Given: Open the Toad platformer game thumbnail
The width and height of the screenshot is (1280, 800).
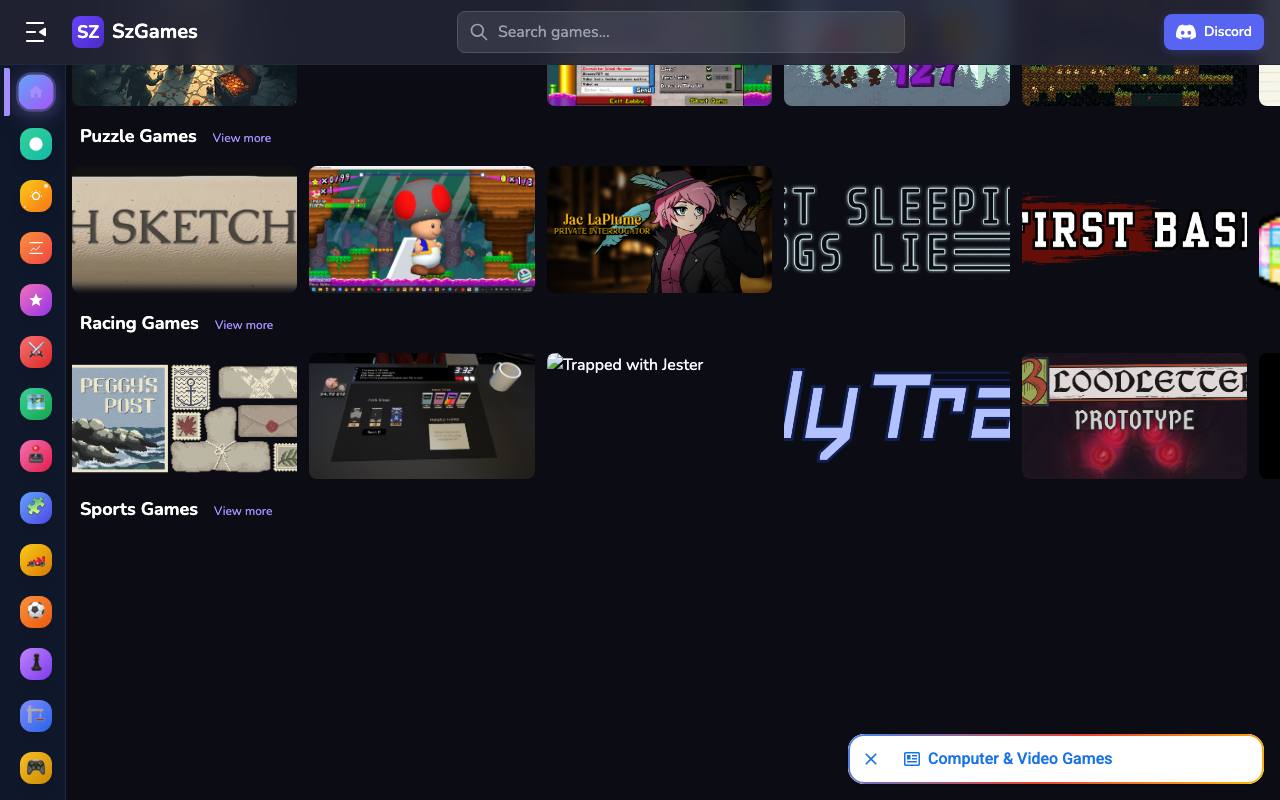Looking at the screenshot, I should pos(422,229).
